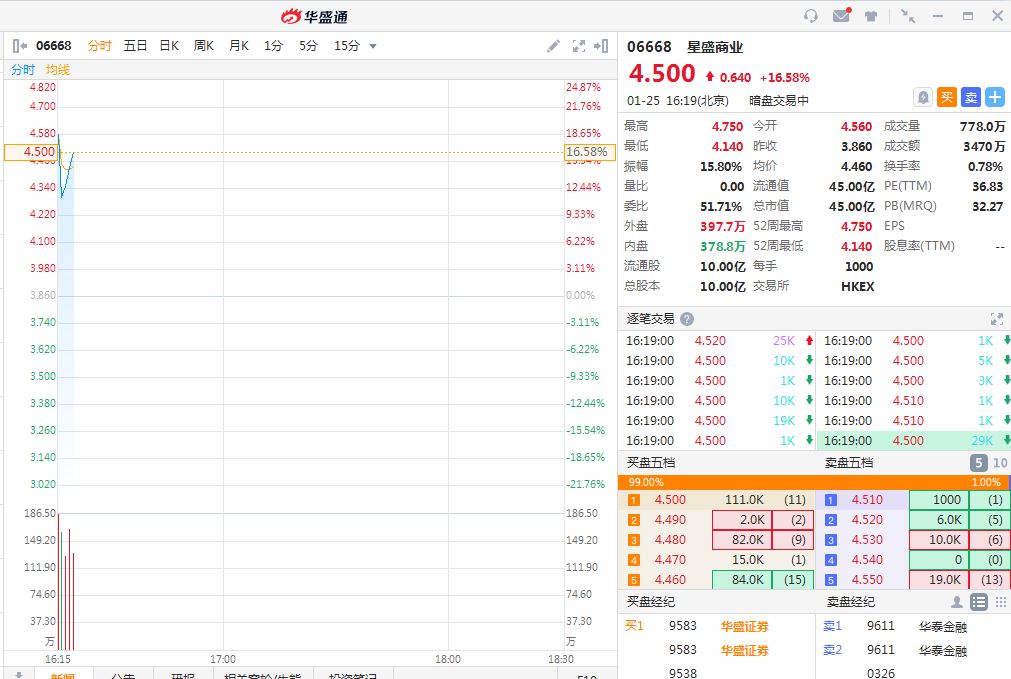Expand the 逐笔交易 trades panel
1011x679 pixels.
(x=996, y=319)
